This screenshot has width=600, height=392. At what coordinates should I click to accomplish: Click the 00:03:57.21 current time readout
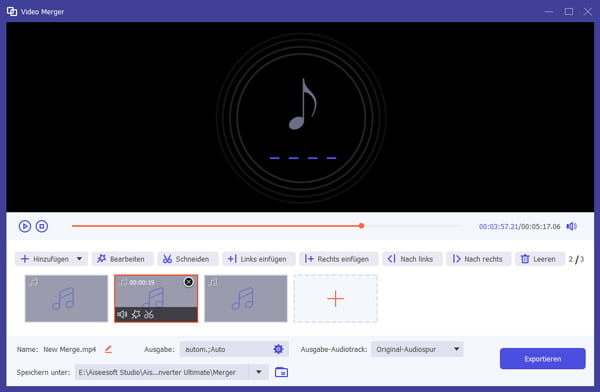point(498,227)
